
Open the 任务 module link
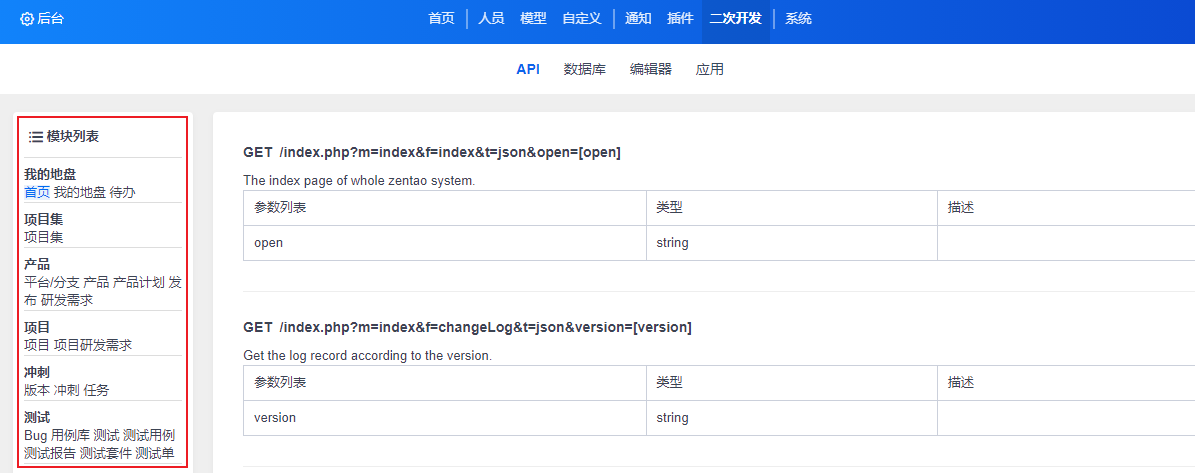pyautogui.click(x=96, y=390)
